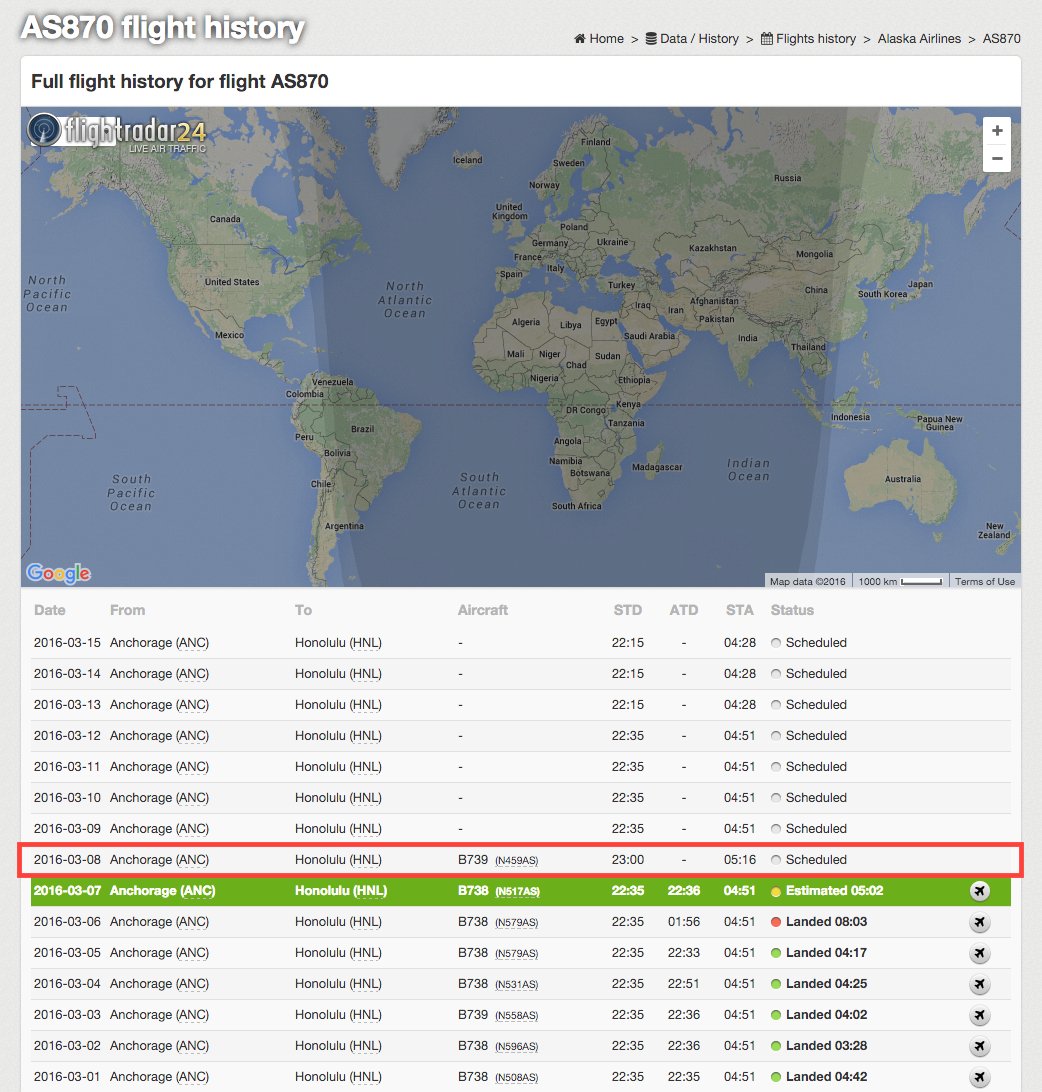The height and width of the screenshot is (1092, 1042).
Task: Click 23:00 STD in 2016-03-08 row
Action: coord(628,860)
